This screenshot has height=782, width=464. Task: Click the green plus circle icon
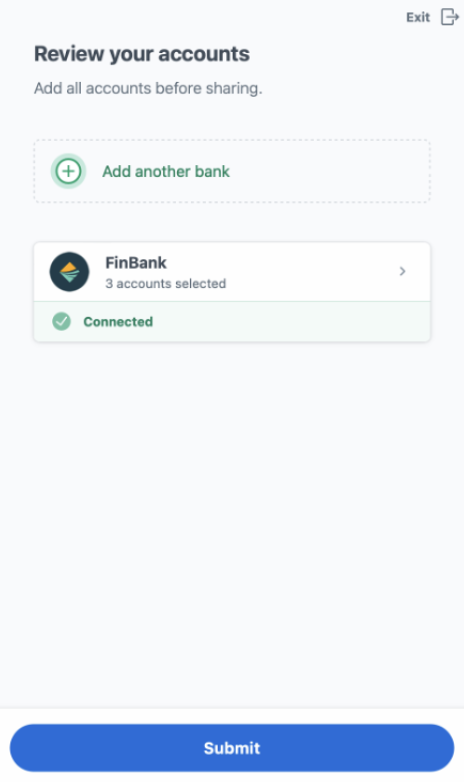pos(68,171)
